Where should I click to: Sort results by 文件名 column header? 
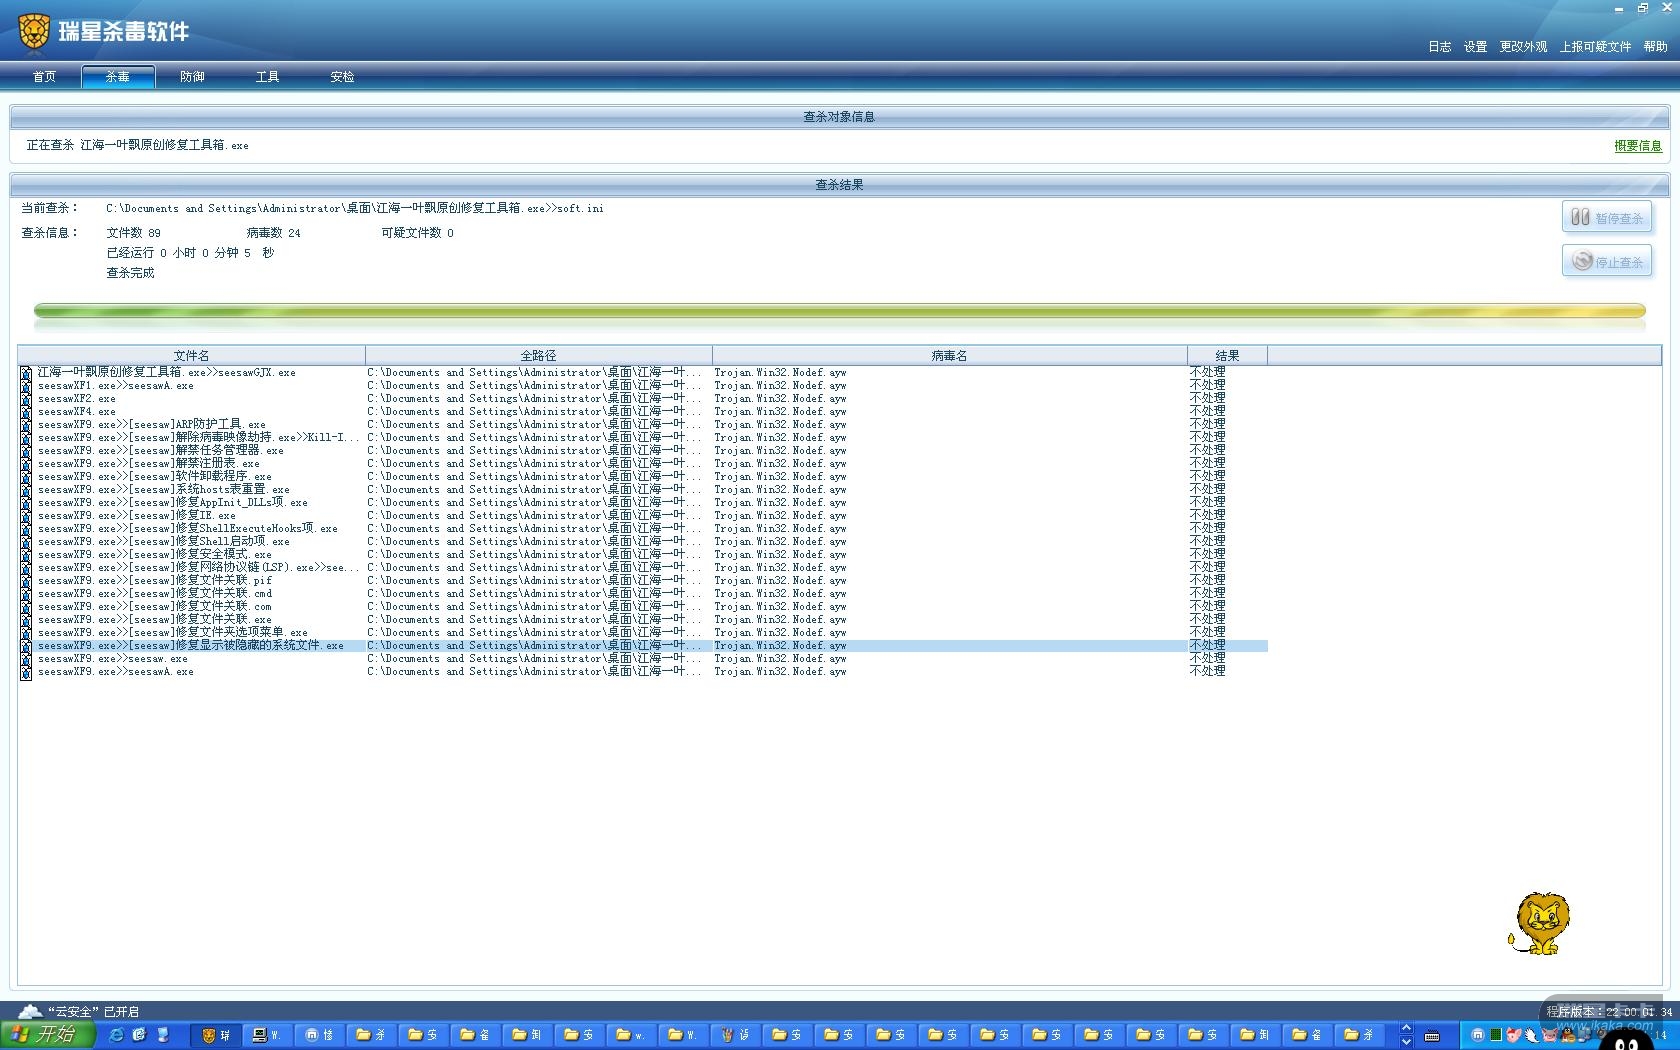click(191, 355)
